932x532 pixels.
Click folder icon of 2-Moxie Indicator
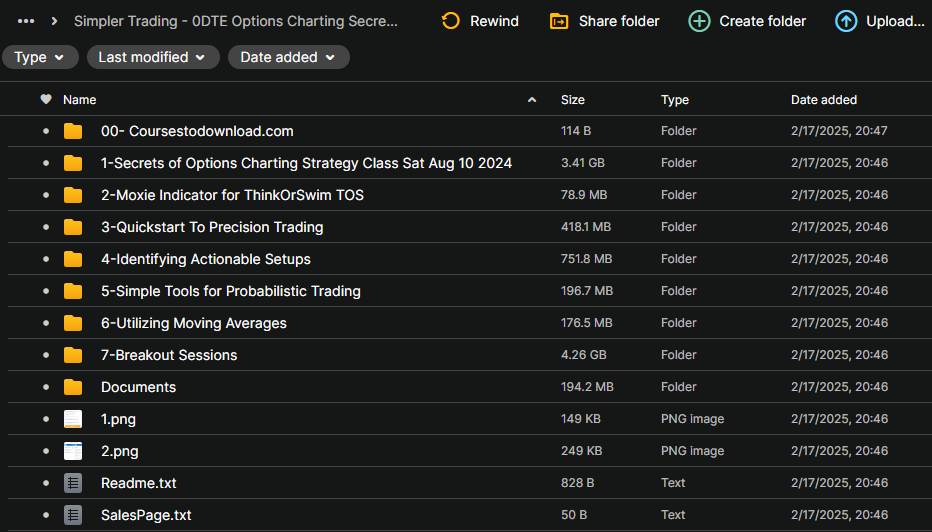tap(73, 195)
